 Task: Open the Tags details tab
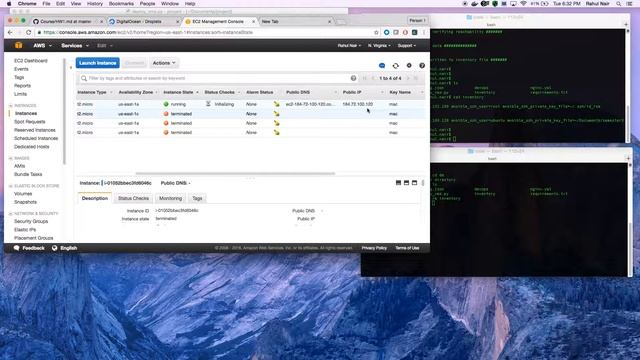coord(197,198)
